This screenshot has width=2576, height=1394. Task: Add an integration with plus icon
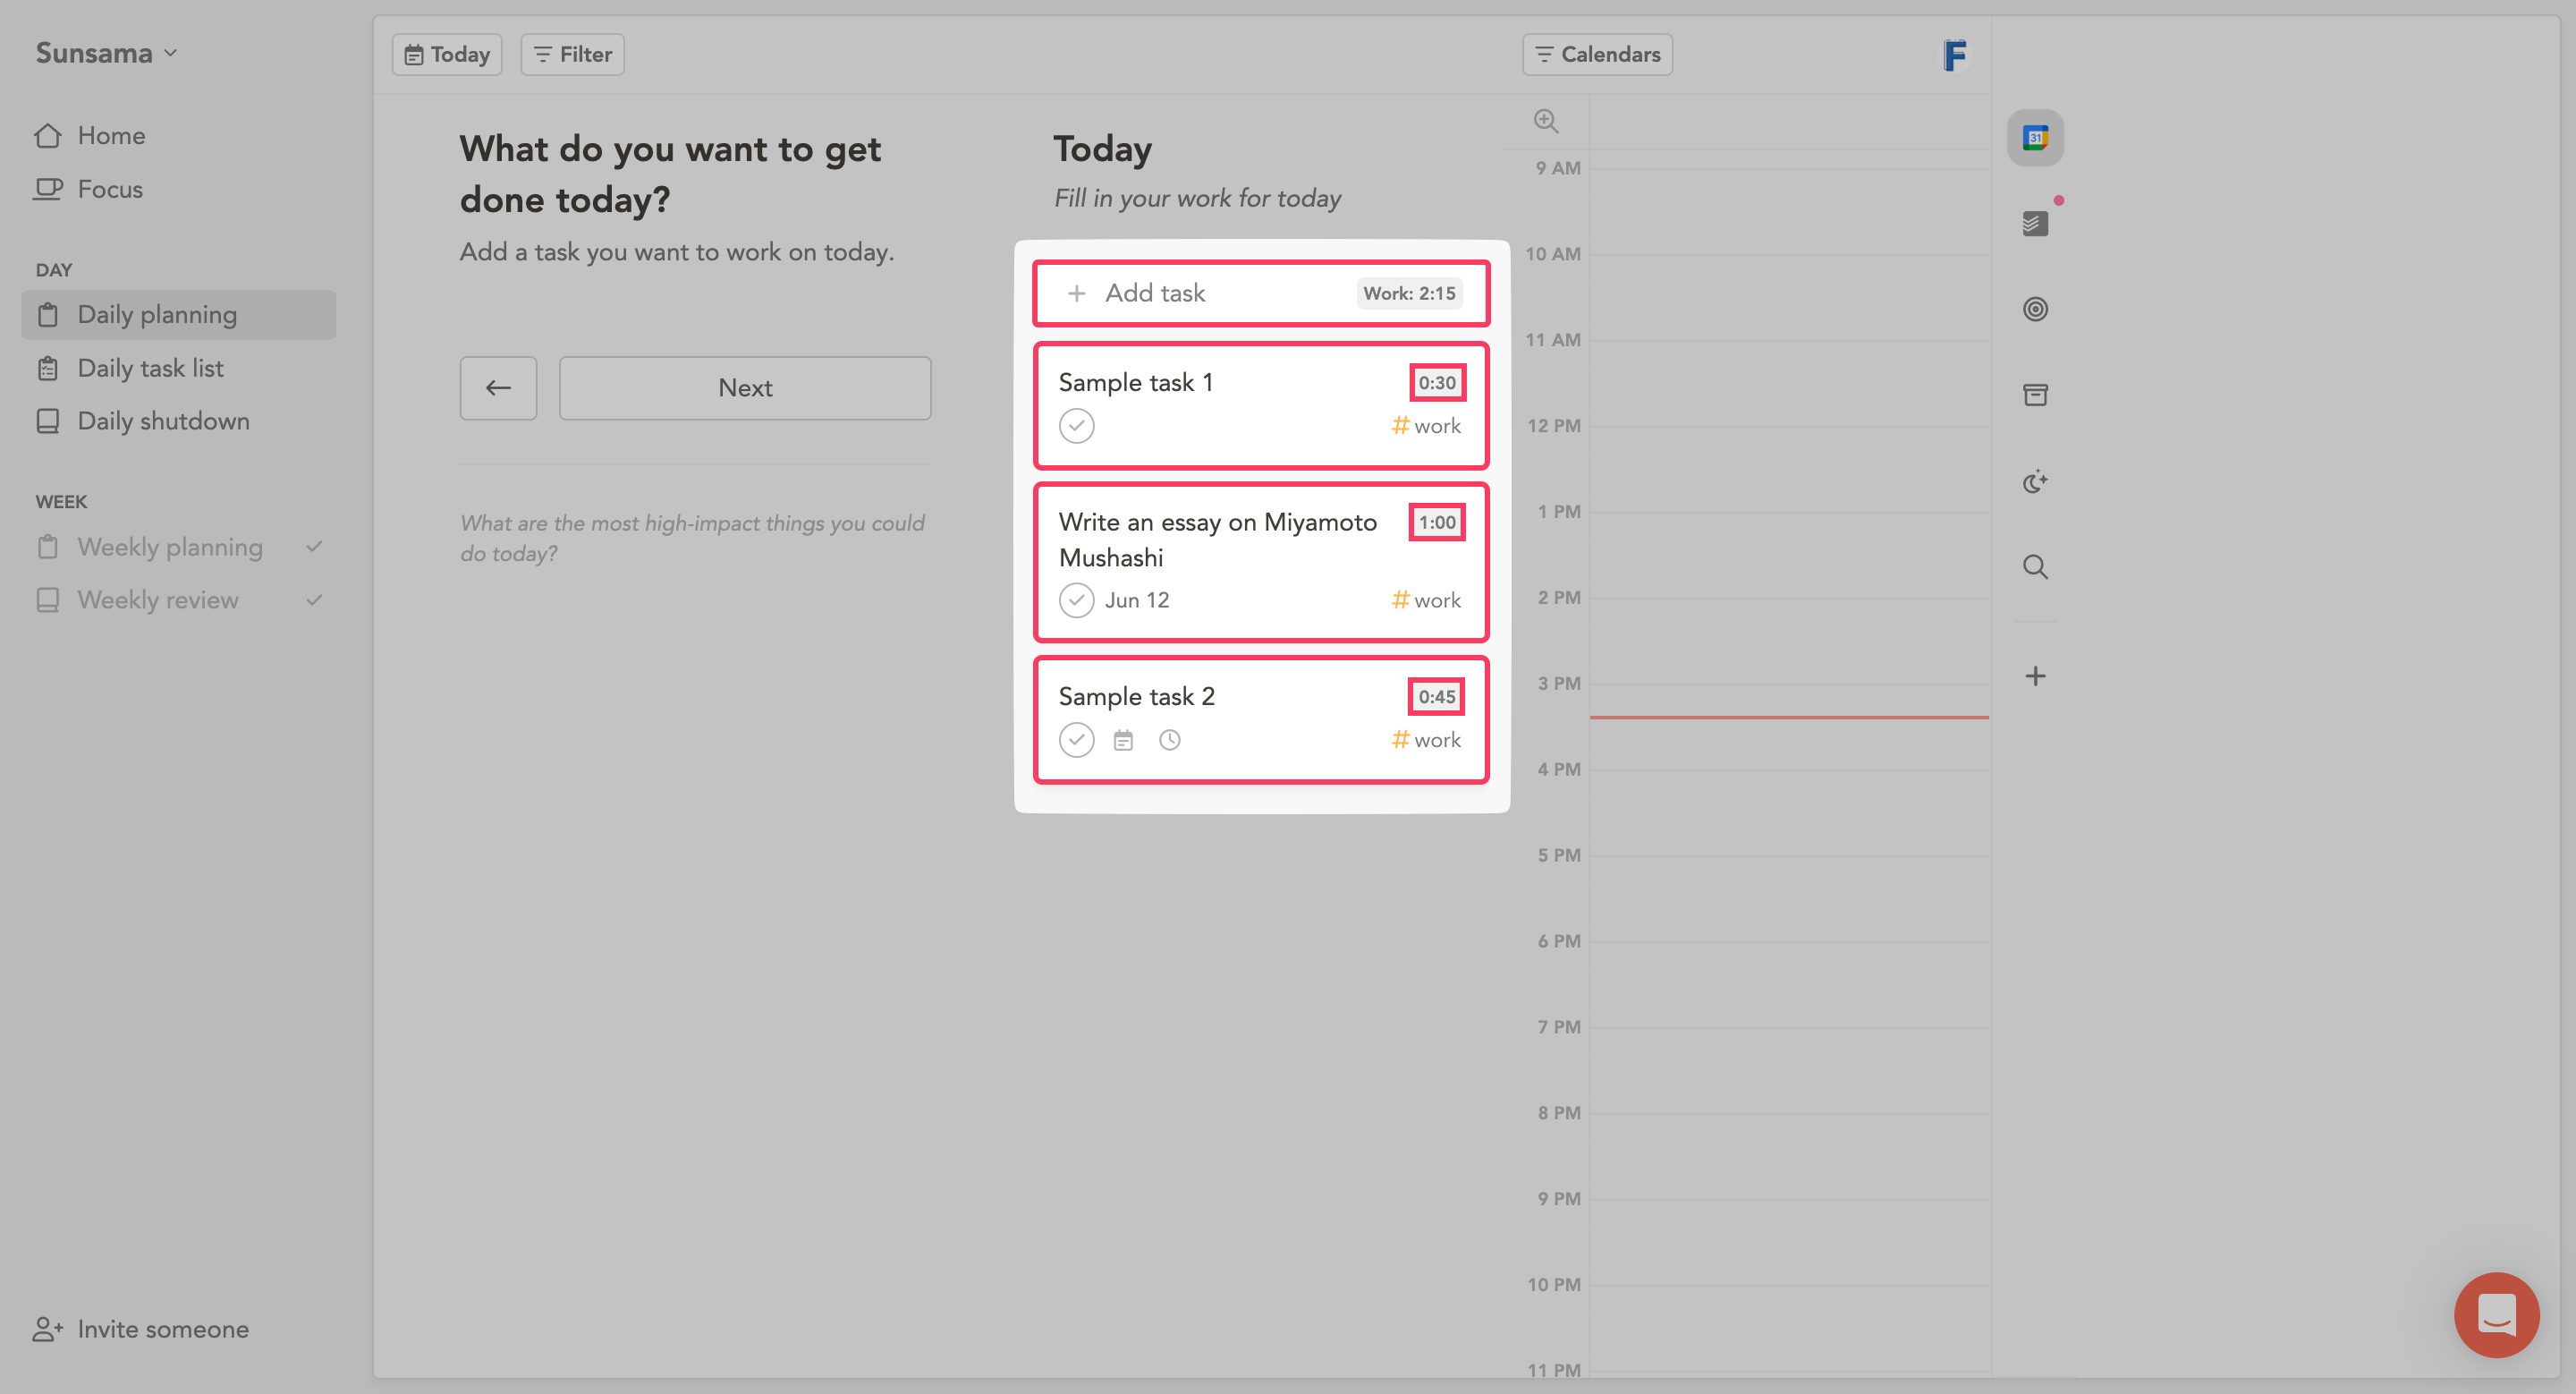(2035, 676)
